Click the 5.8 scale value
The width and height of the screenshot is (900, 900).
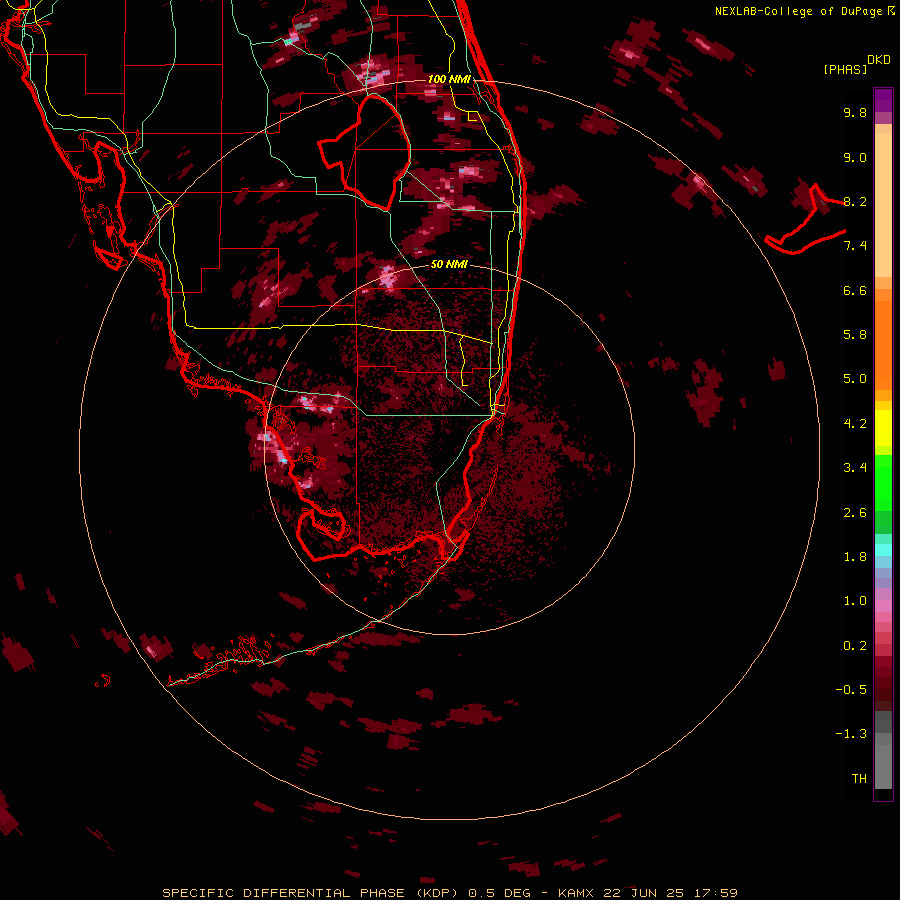click(x=855, y=335)
